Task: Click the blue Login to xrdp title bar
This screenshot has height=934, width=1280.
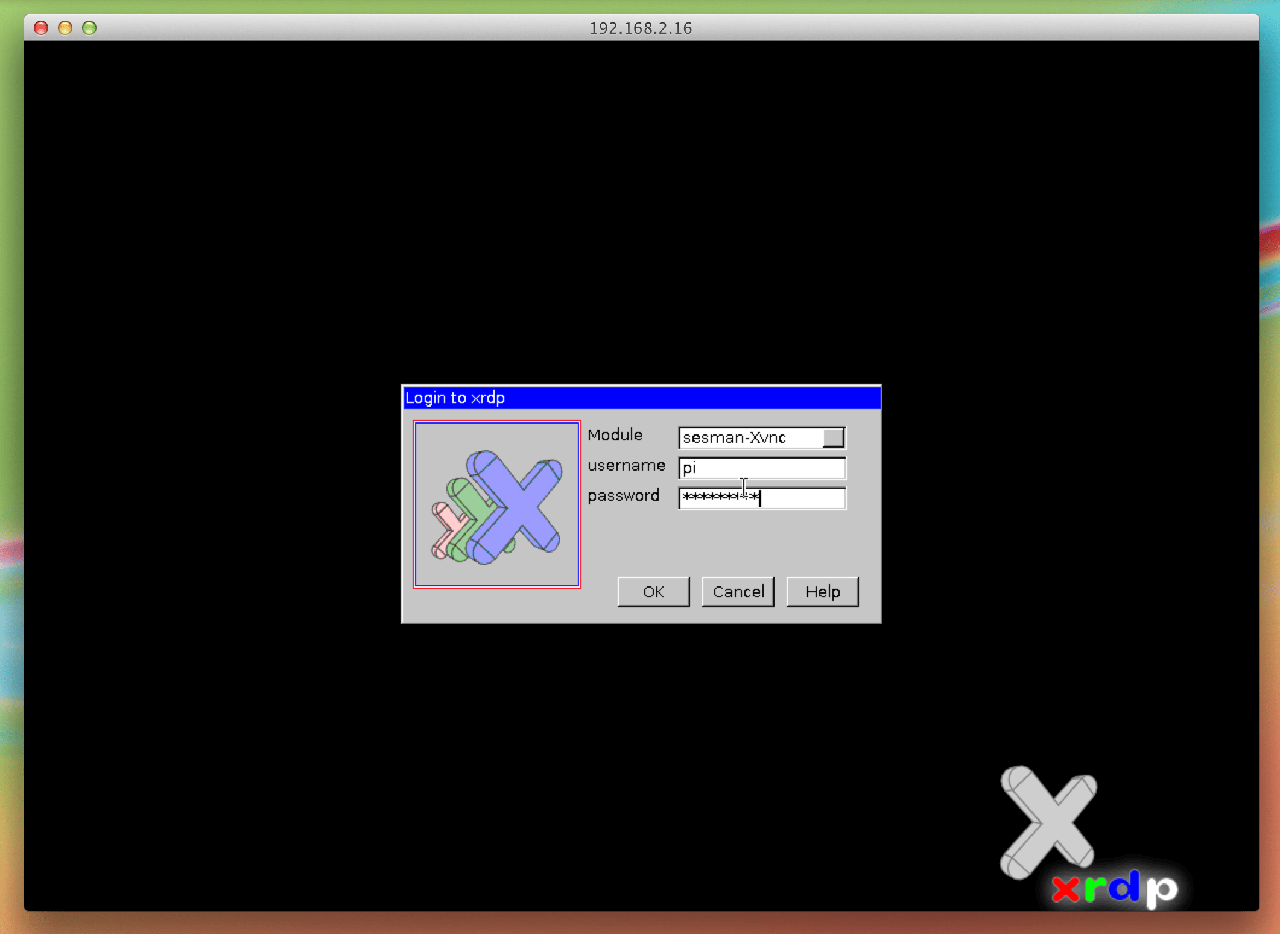Action: (x=641, y=398)
